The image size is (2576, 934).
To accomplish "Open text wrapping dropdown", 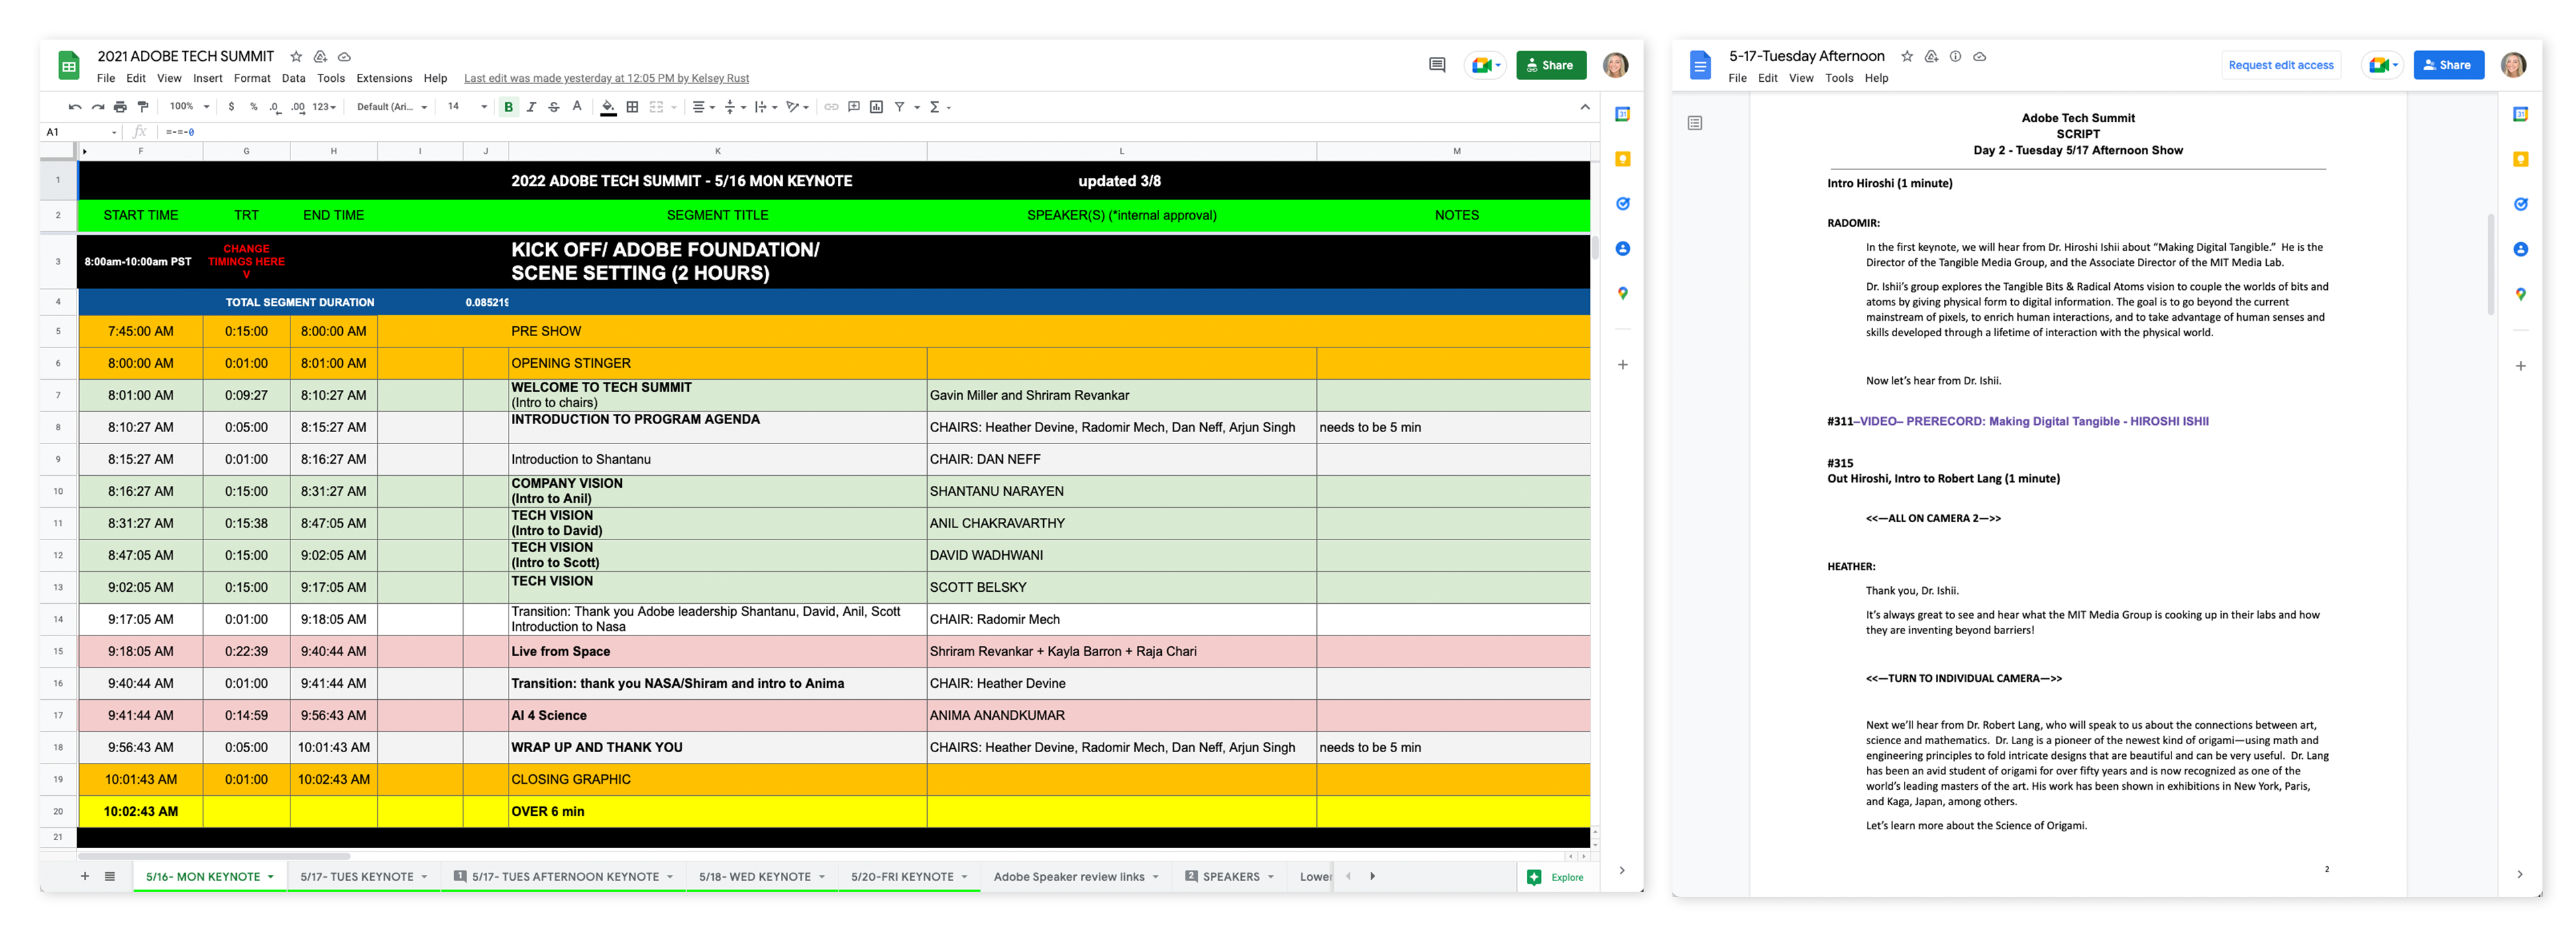I will tap(766, 107).
